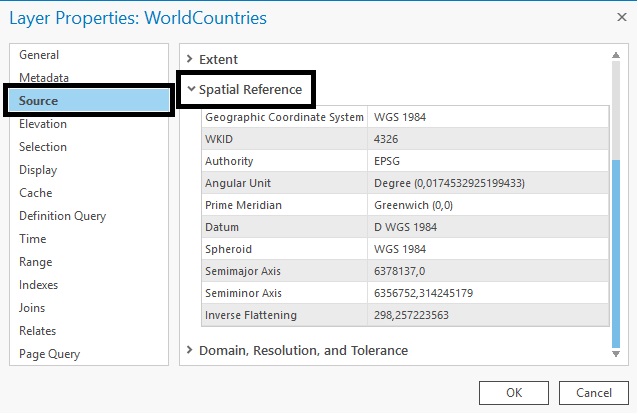638x414 pixels.
Task: Select the Source tab
Action: point(38,101)
